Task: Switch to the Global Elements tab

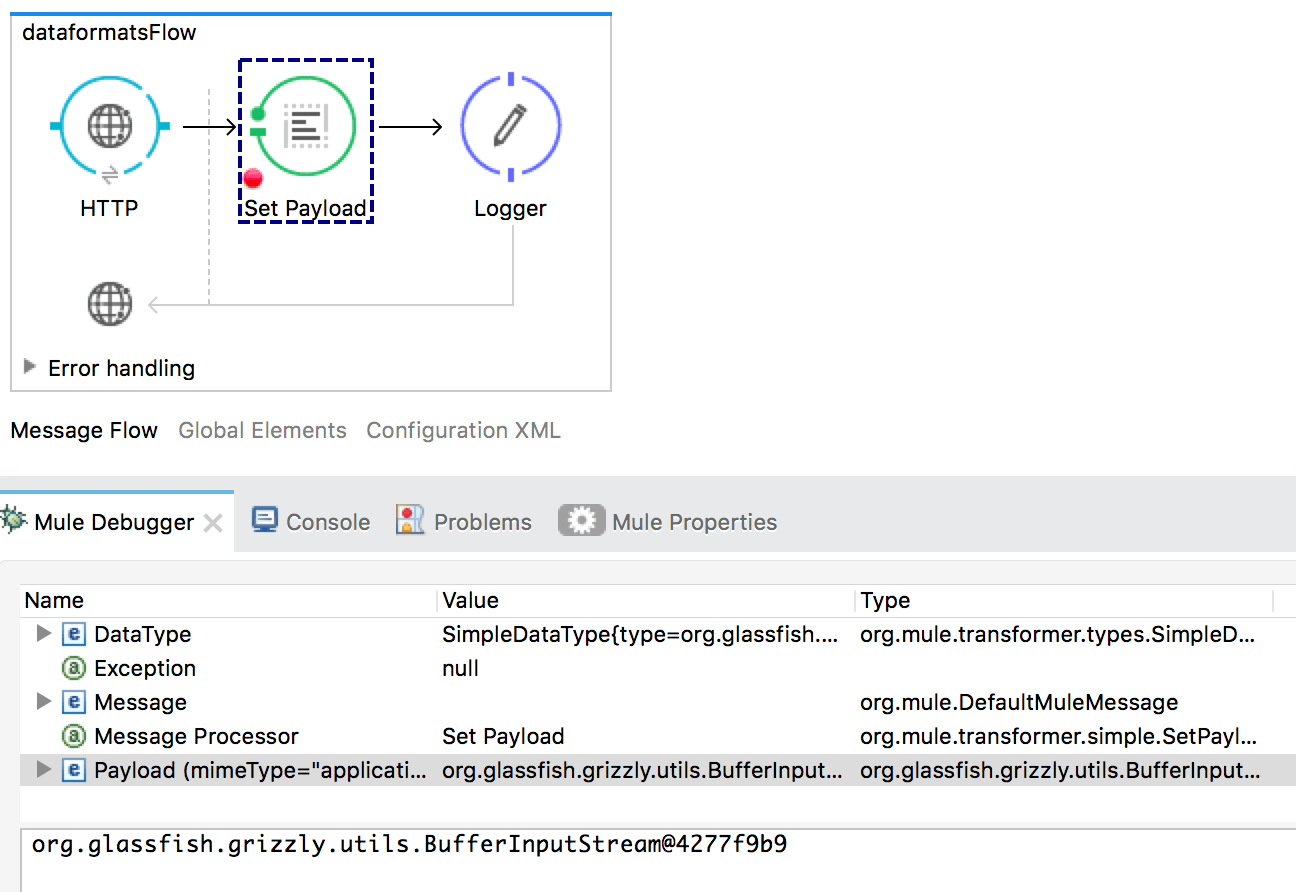Action: 262,430
